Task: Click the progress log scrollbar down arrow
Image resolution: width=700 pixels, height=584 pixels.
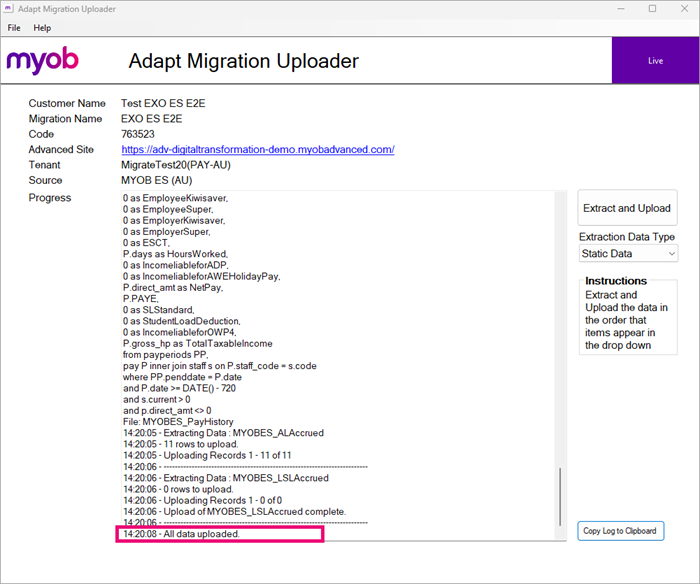Action: [x=560, y=536]
